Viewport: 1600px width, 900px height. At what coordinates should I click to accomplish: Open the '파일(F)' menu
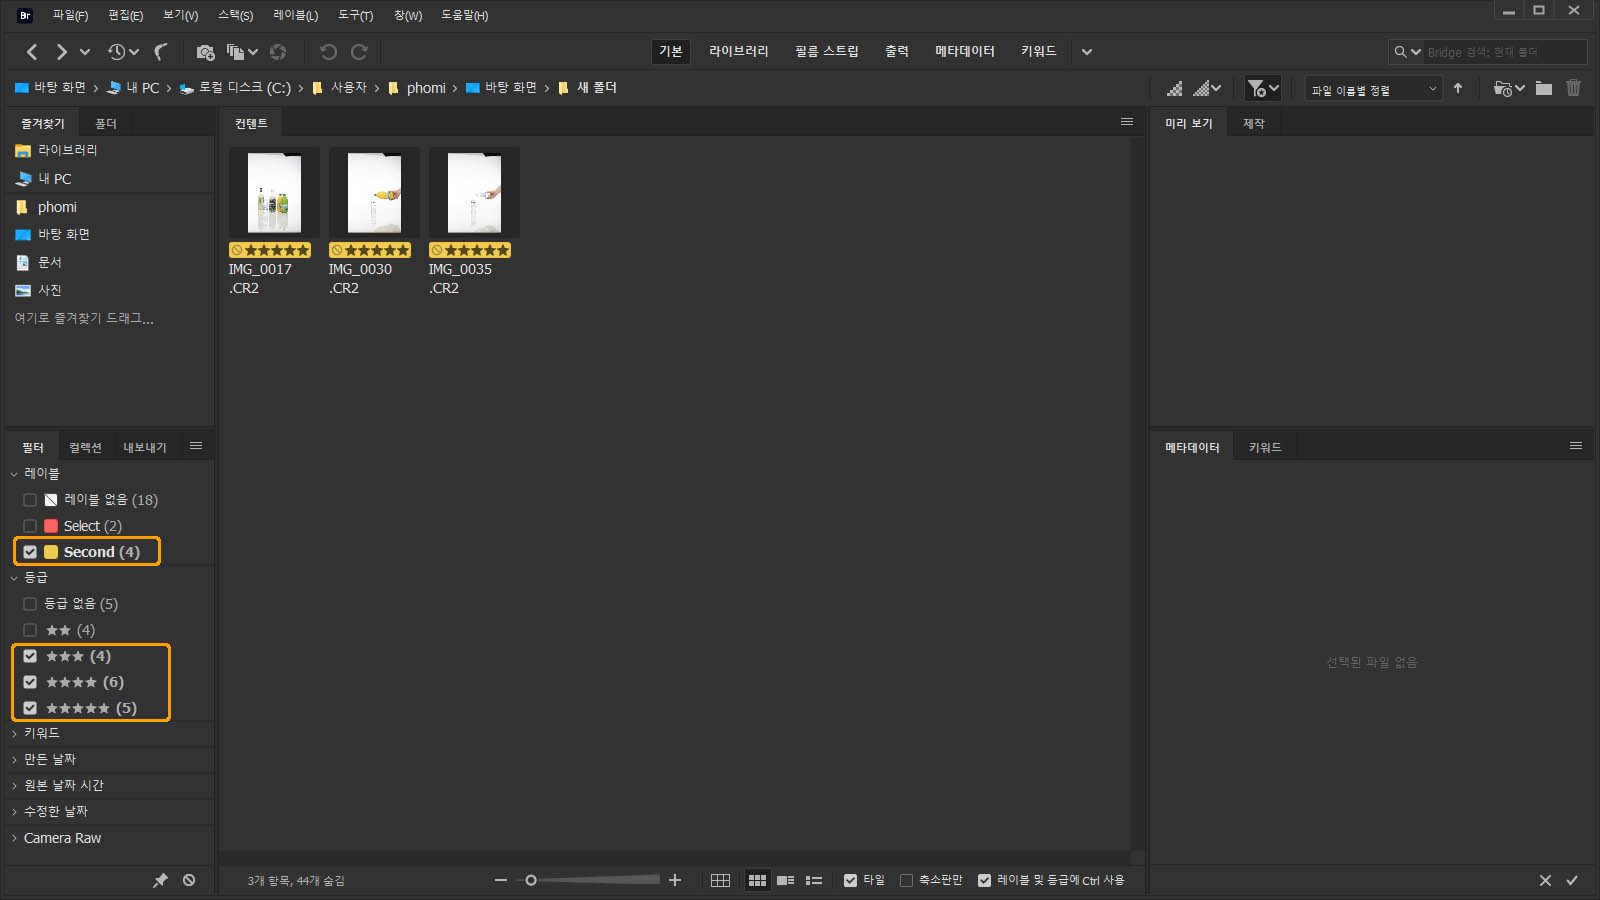pyautogui.click(x=70, y=15)
